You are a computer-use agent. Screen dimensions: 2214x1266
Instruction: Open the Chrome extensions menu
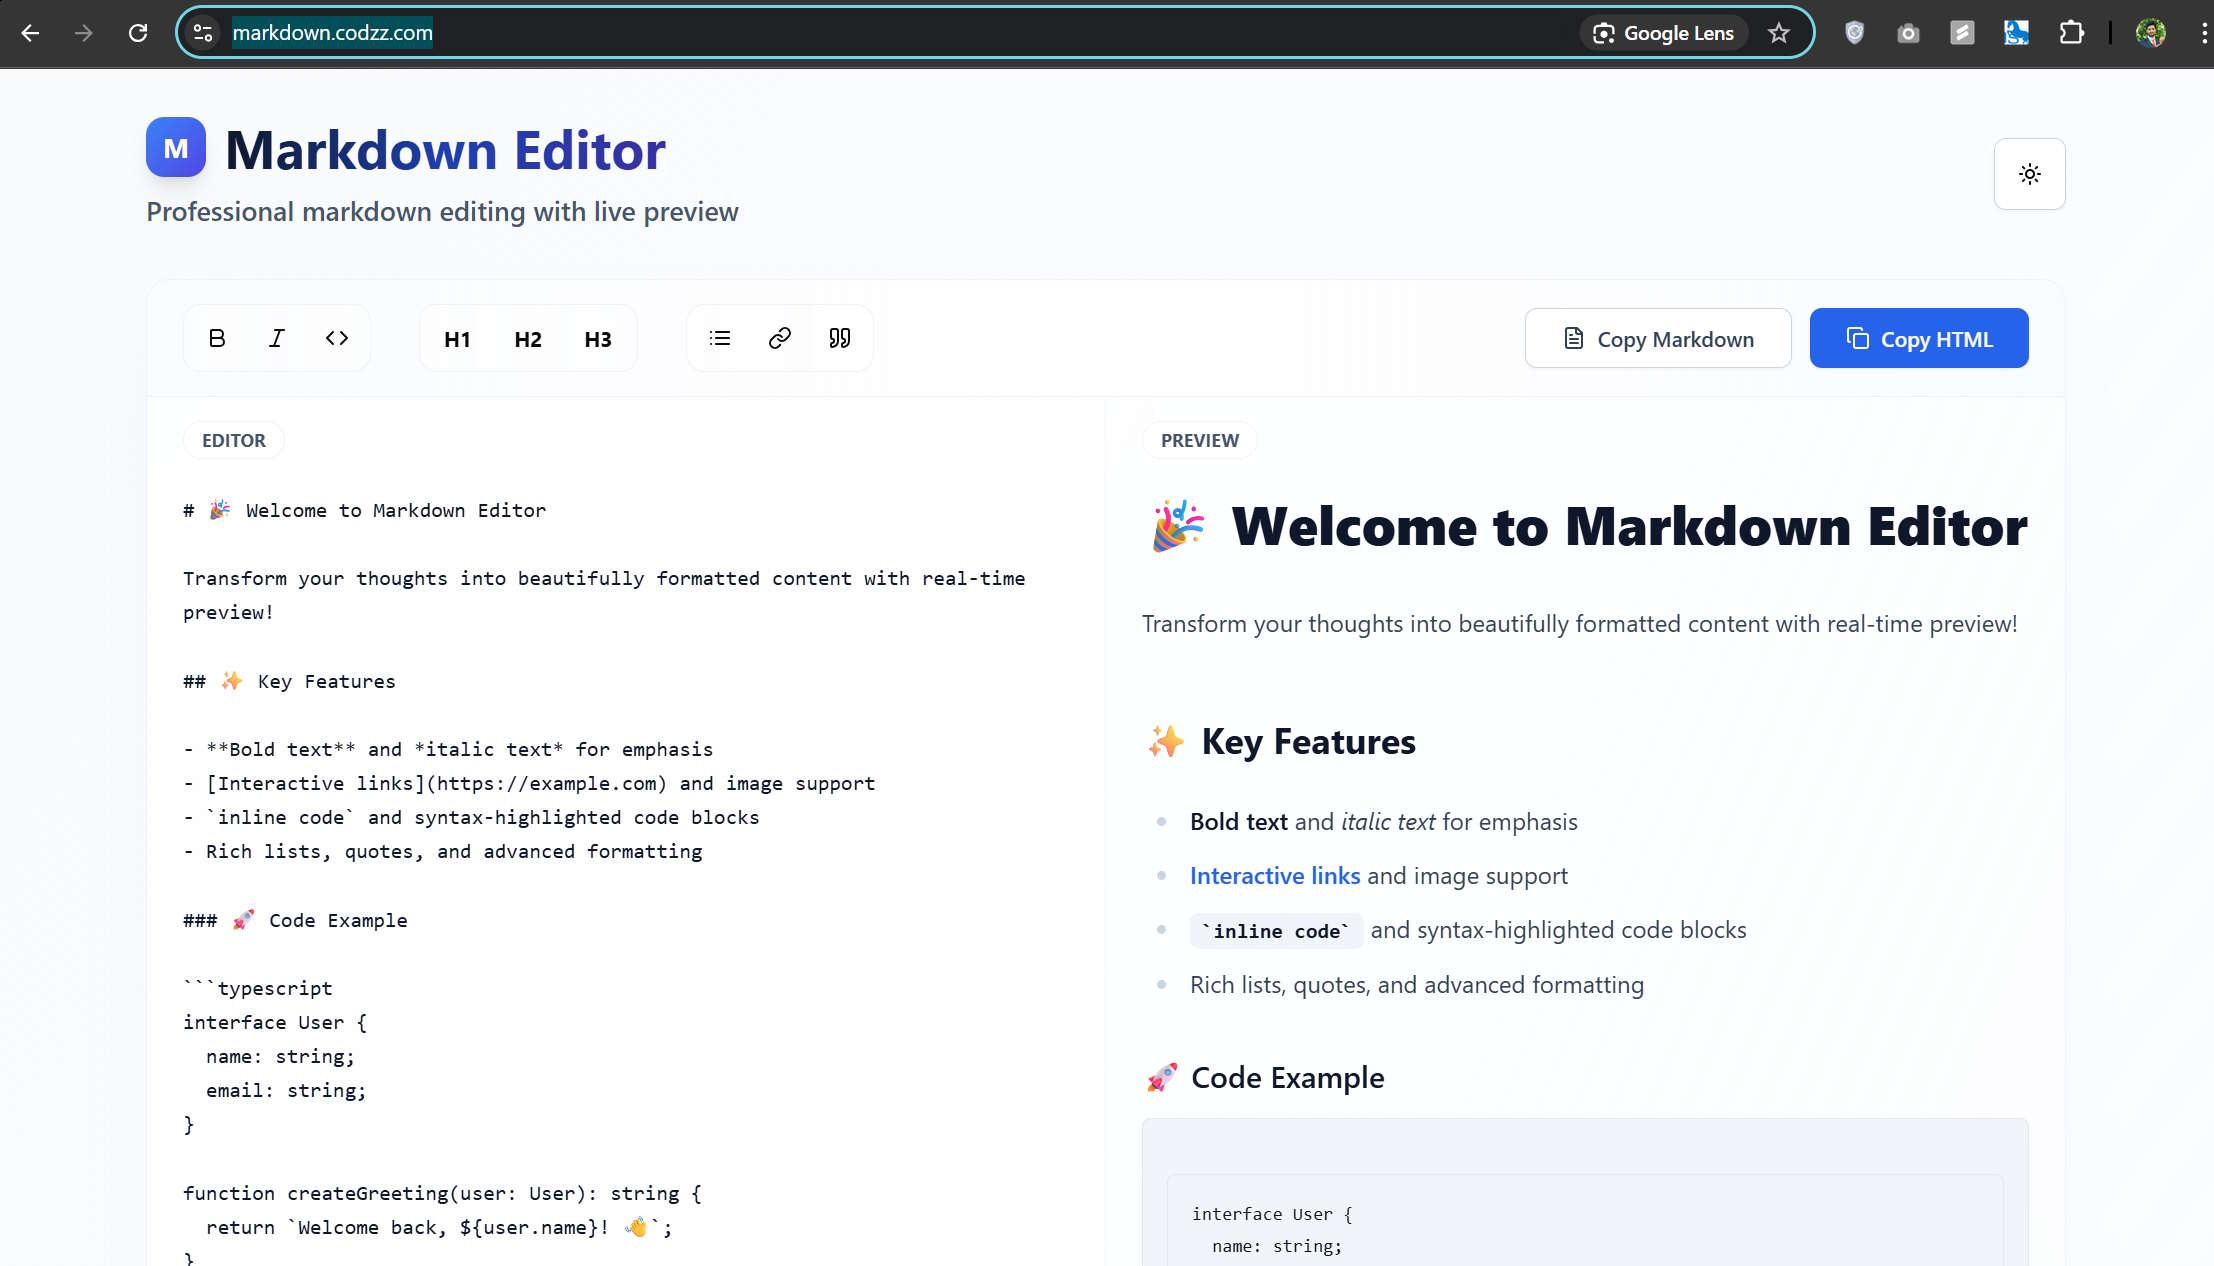point(2072,32)
